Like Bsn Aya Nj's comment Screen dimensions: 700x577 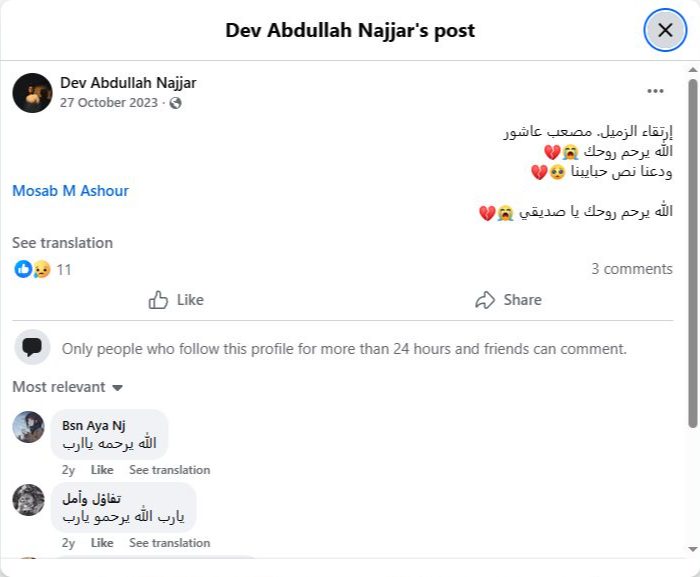[102, 470]
